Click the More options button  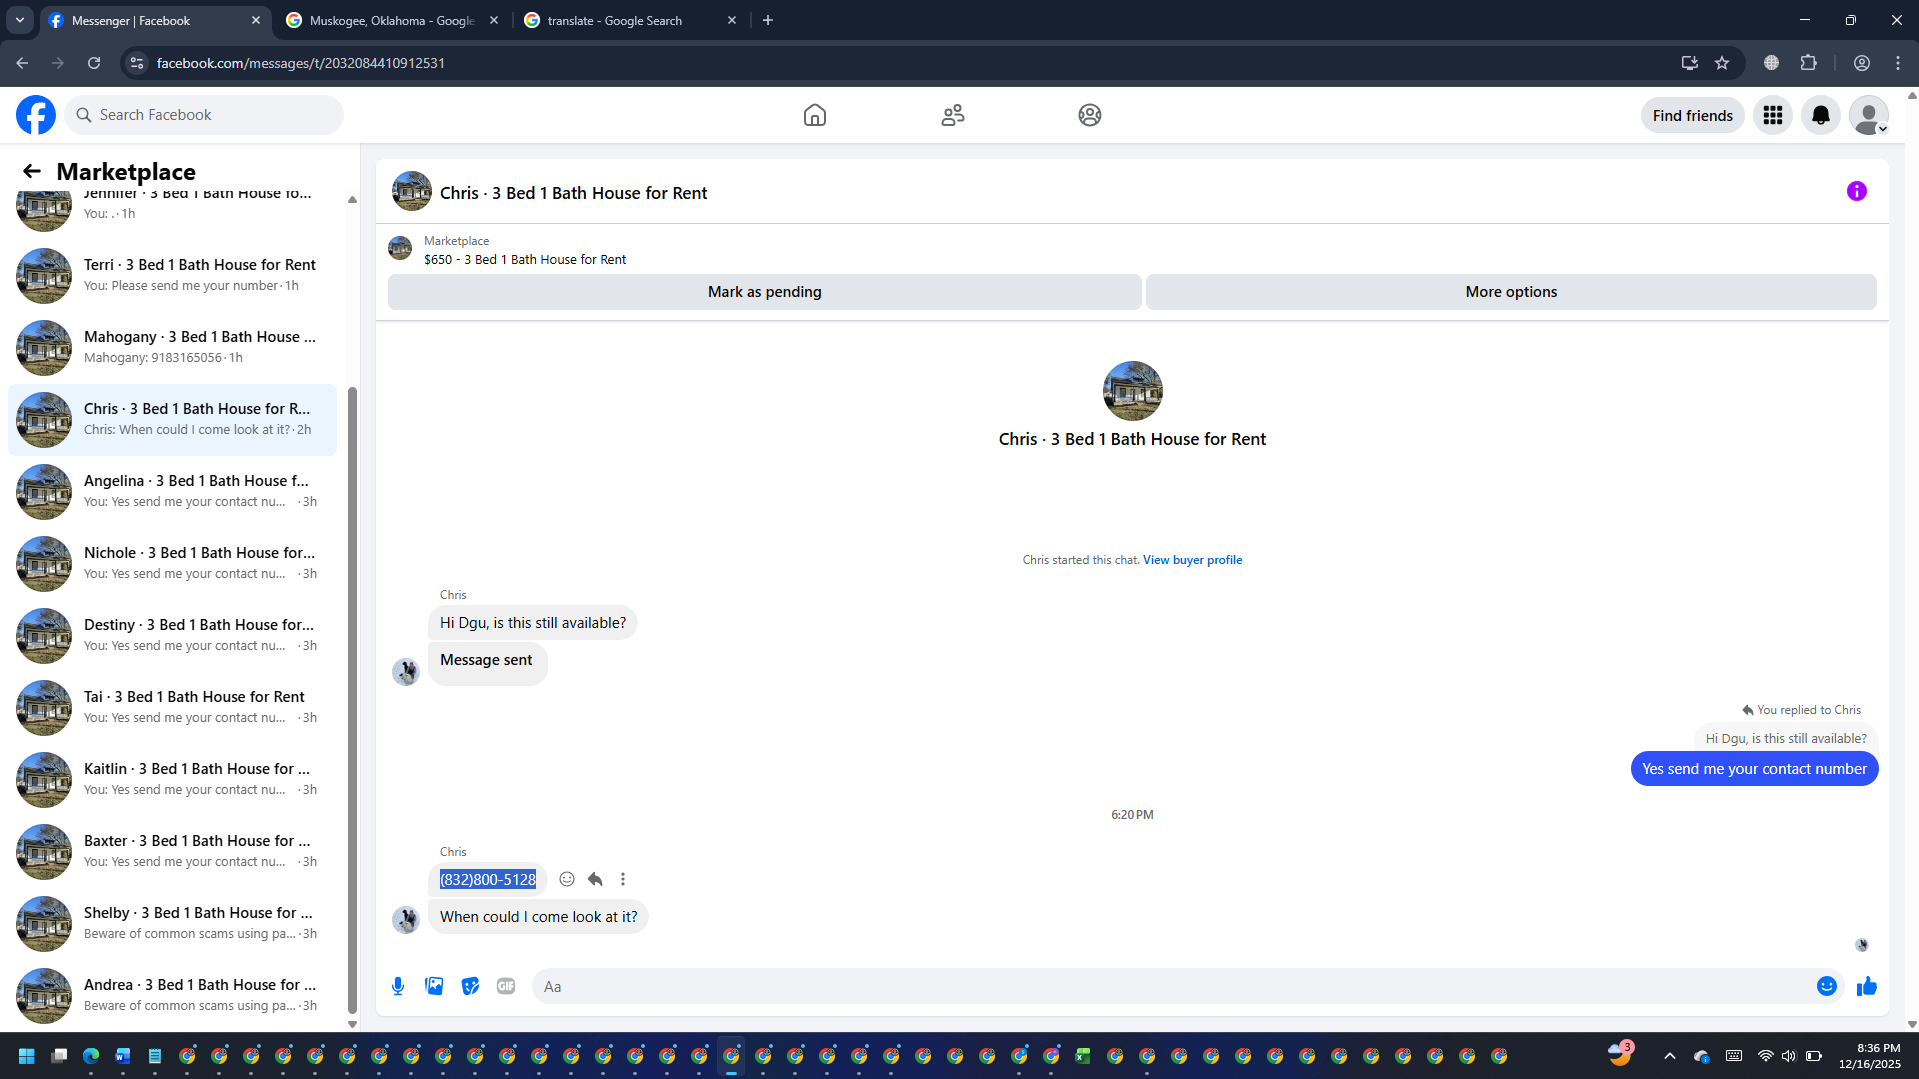click(x=1511, y=292)
